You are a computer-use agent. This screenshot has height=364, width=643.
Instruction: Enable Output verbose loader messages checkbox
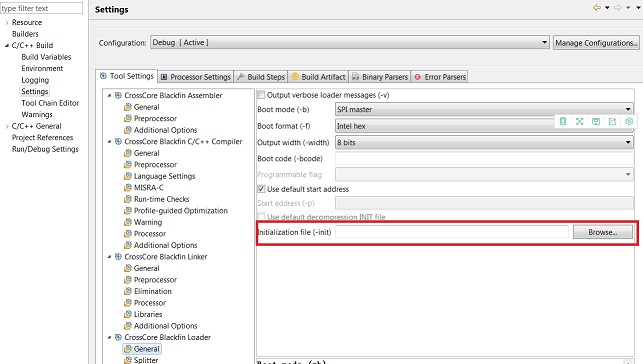pyautogui.click(x=261, y=95)
